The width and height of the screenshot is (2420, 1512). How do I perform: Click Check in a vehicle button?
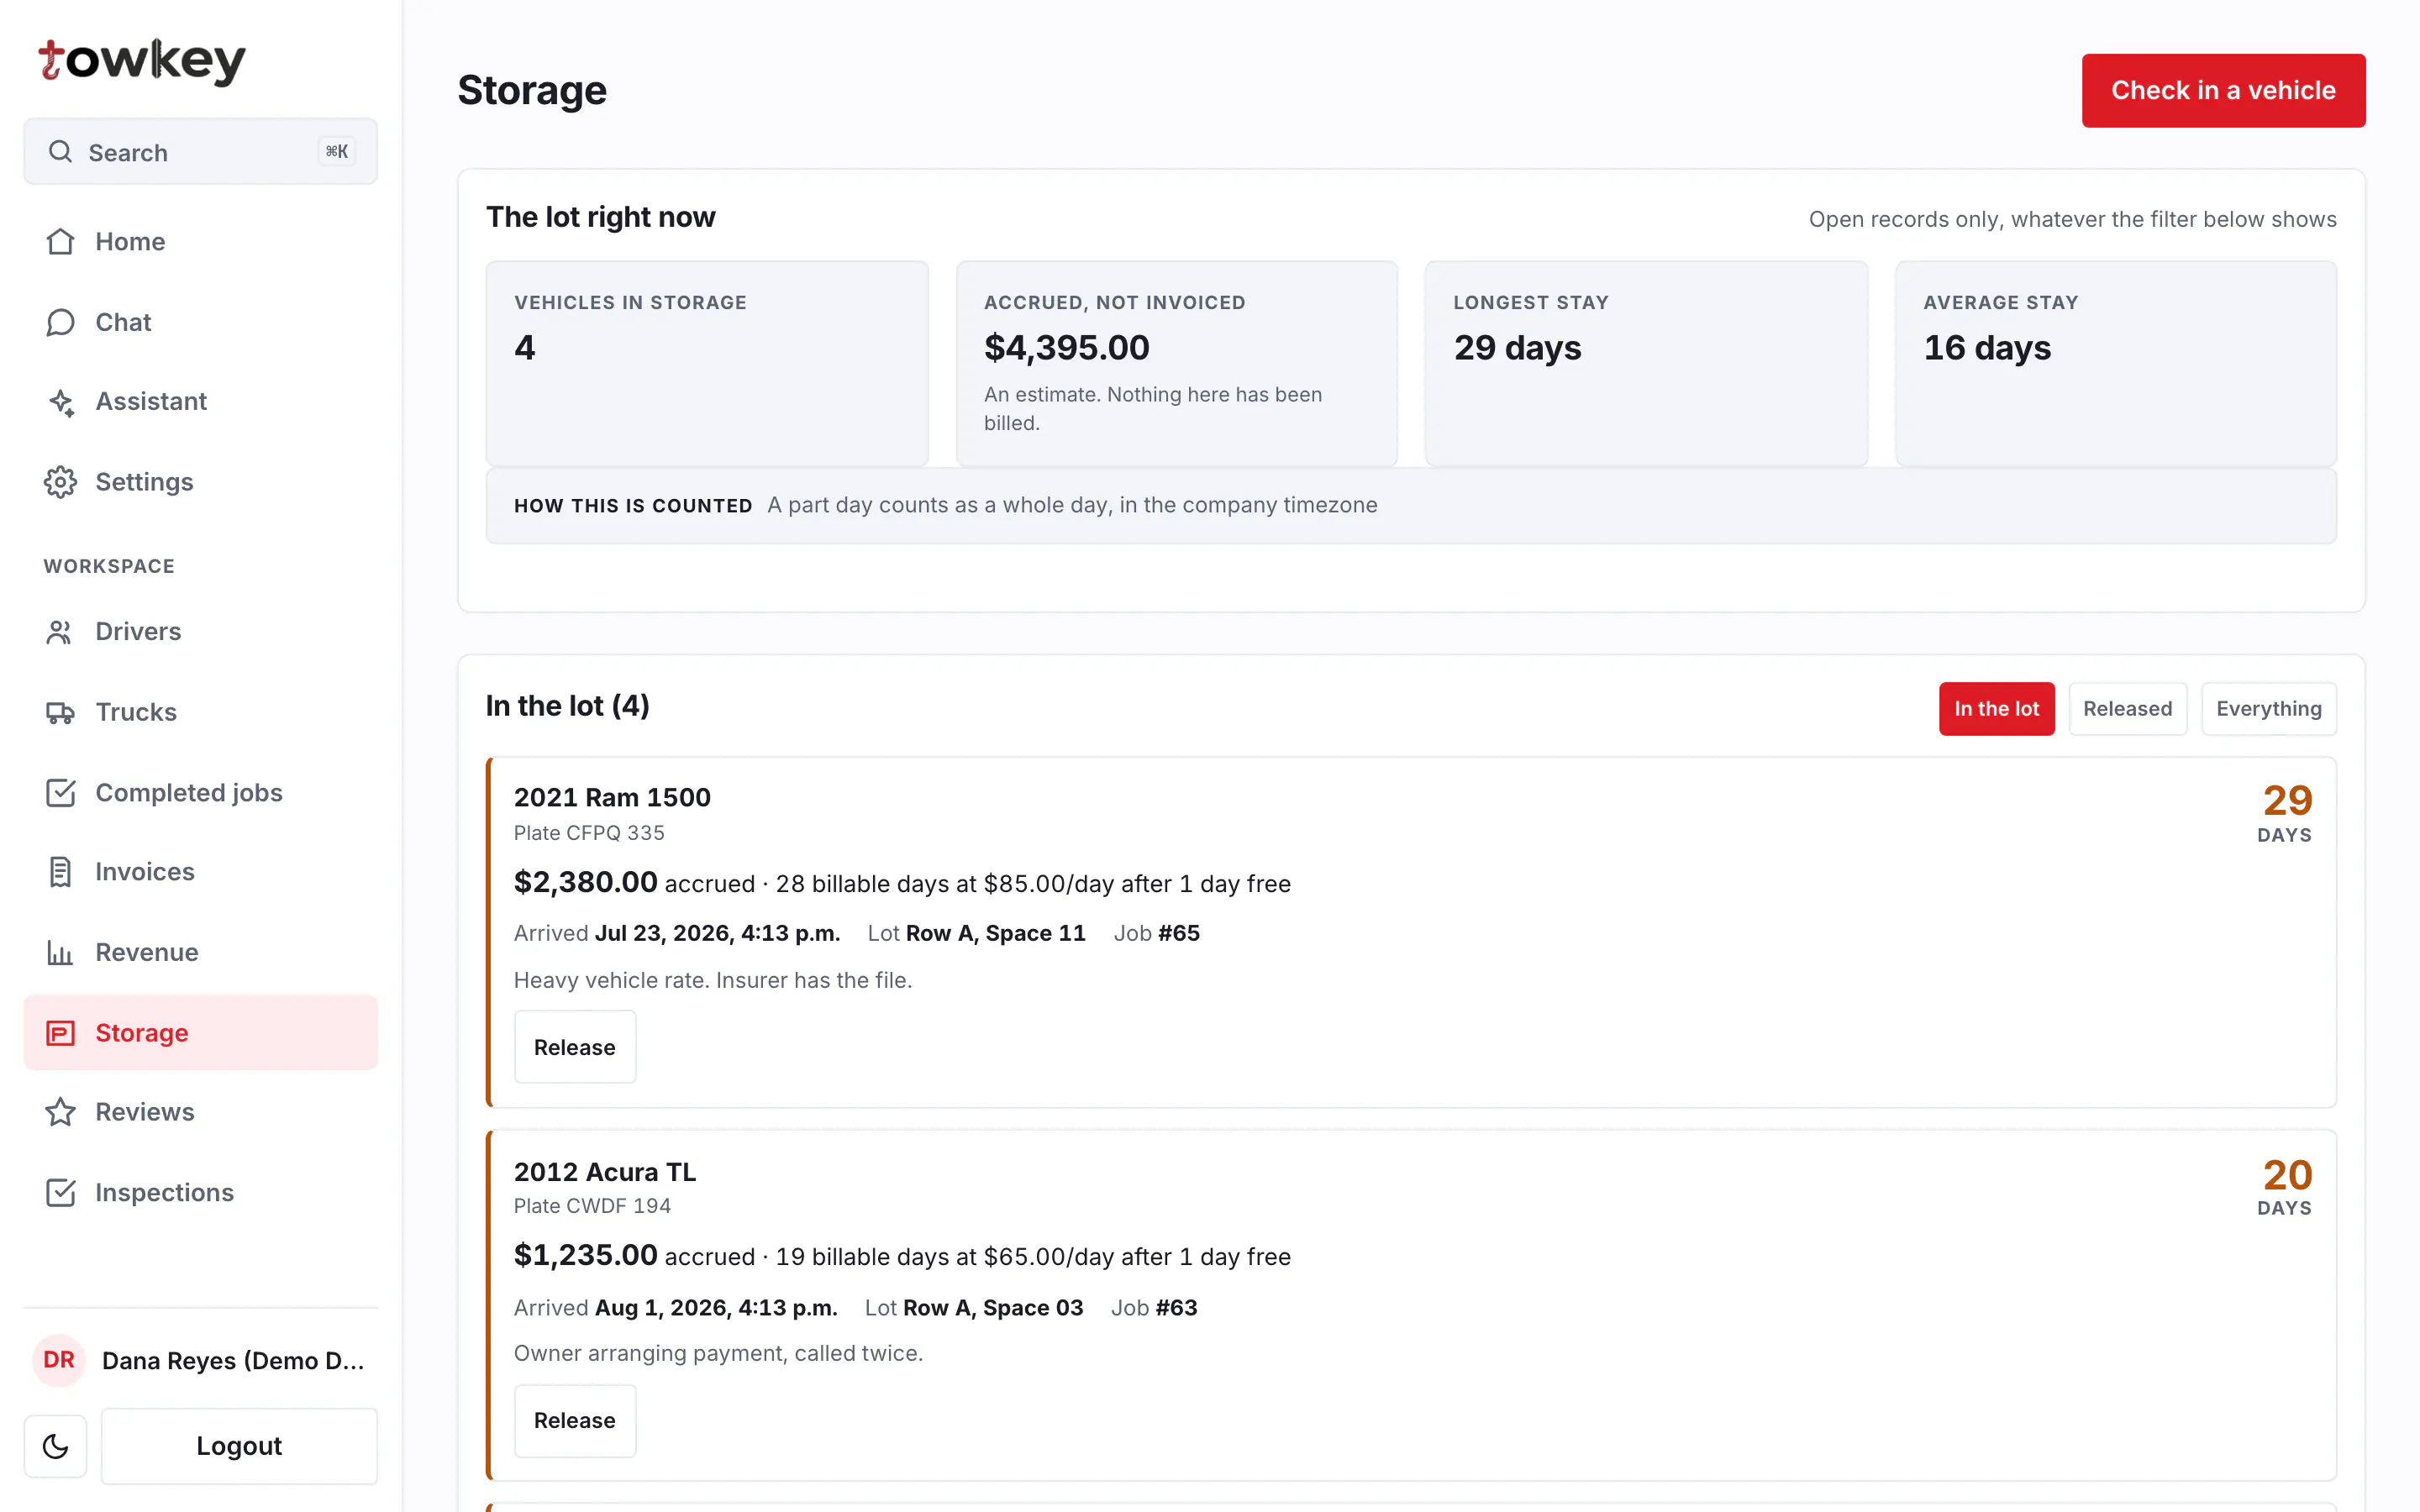click(2223, 90)
